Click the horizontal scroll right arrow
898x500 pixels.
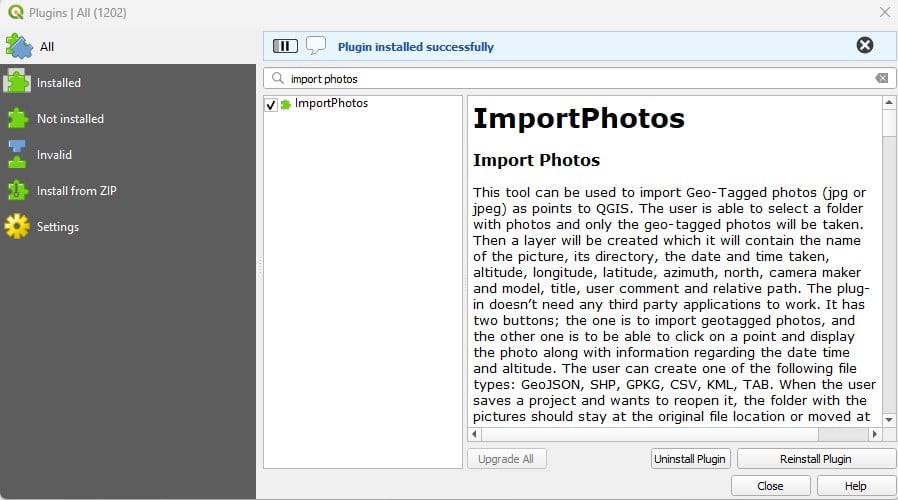875,434
